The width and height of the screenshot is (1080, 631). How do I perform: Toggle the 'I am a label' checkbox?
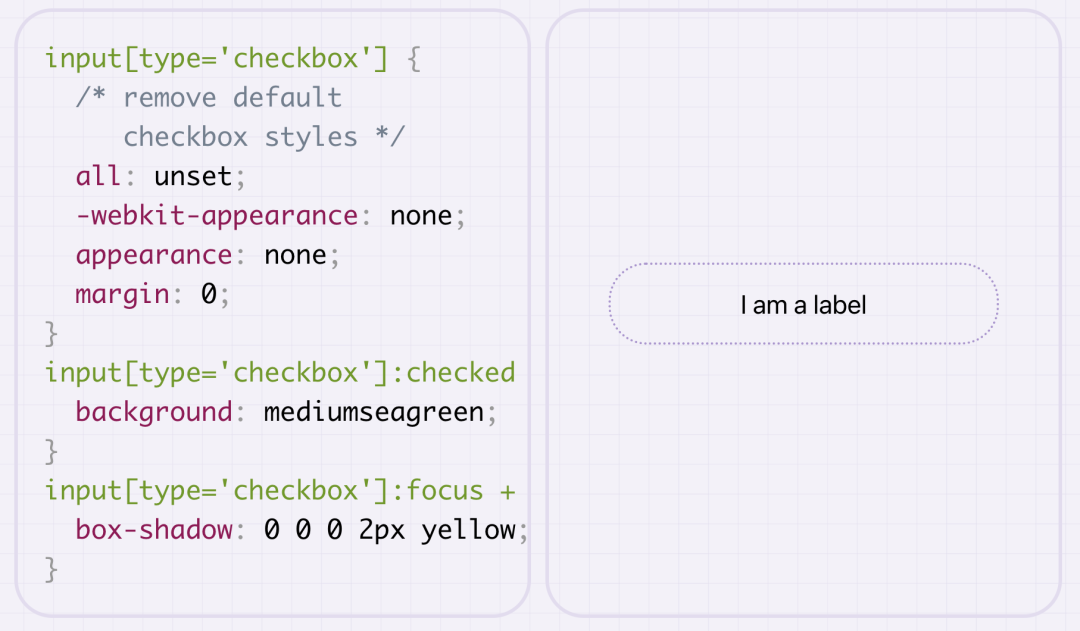tap(803, 304)
